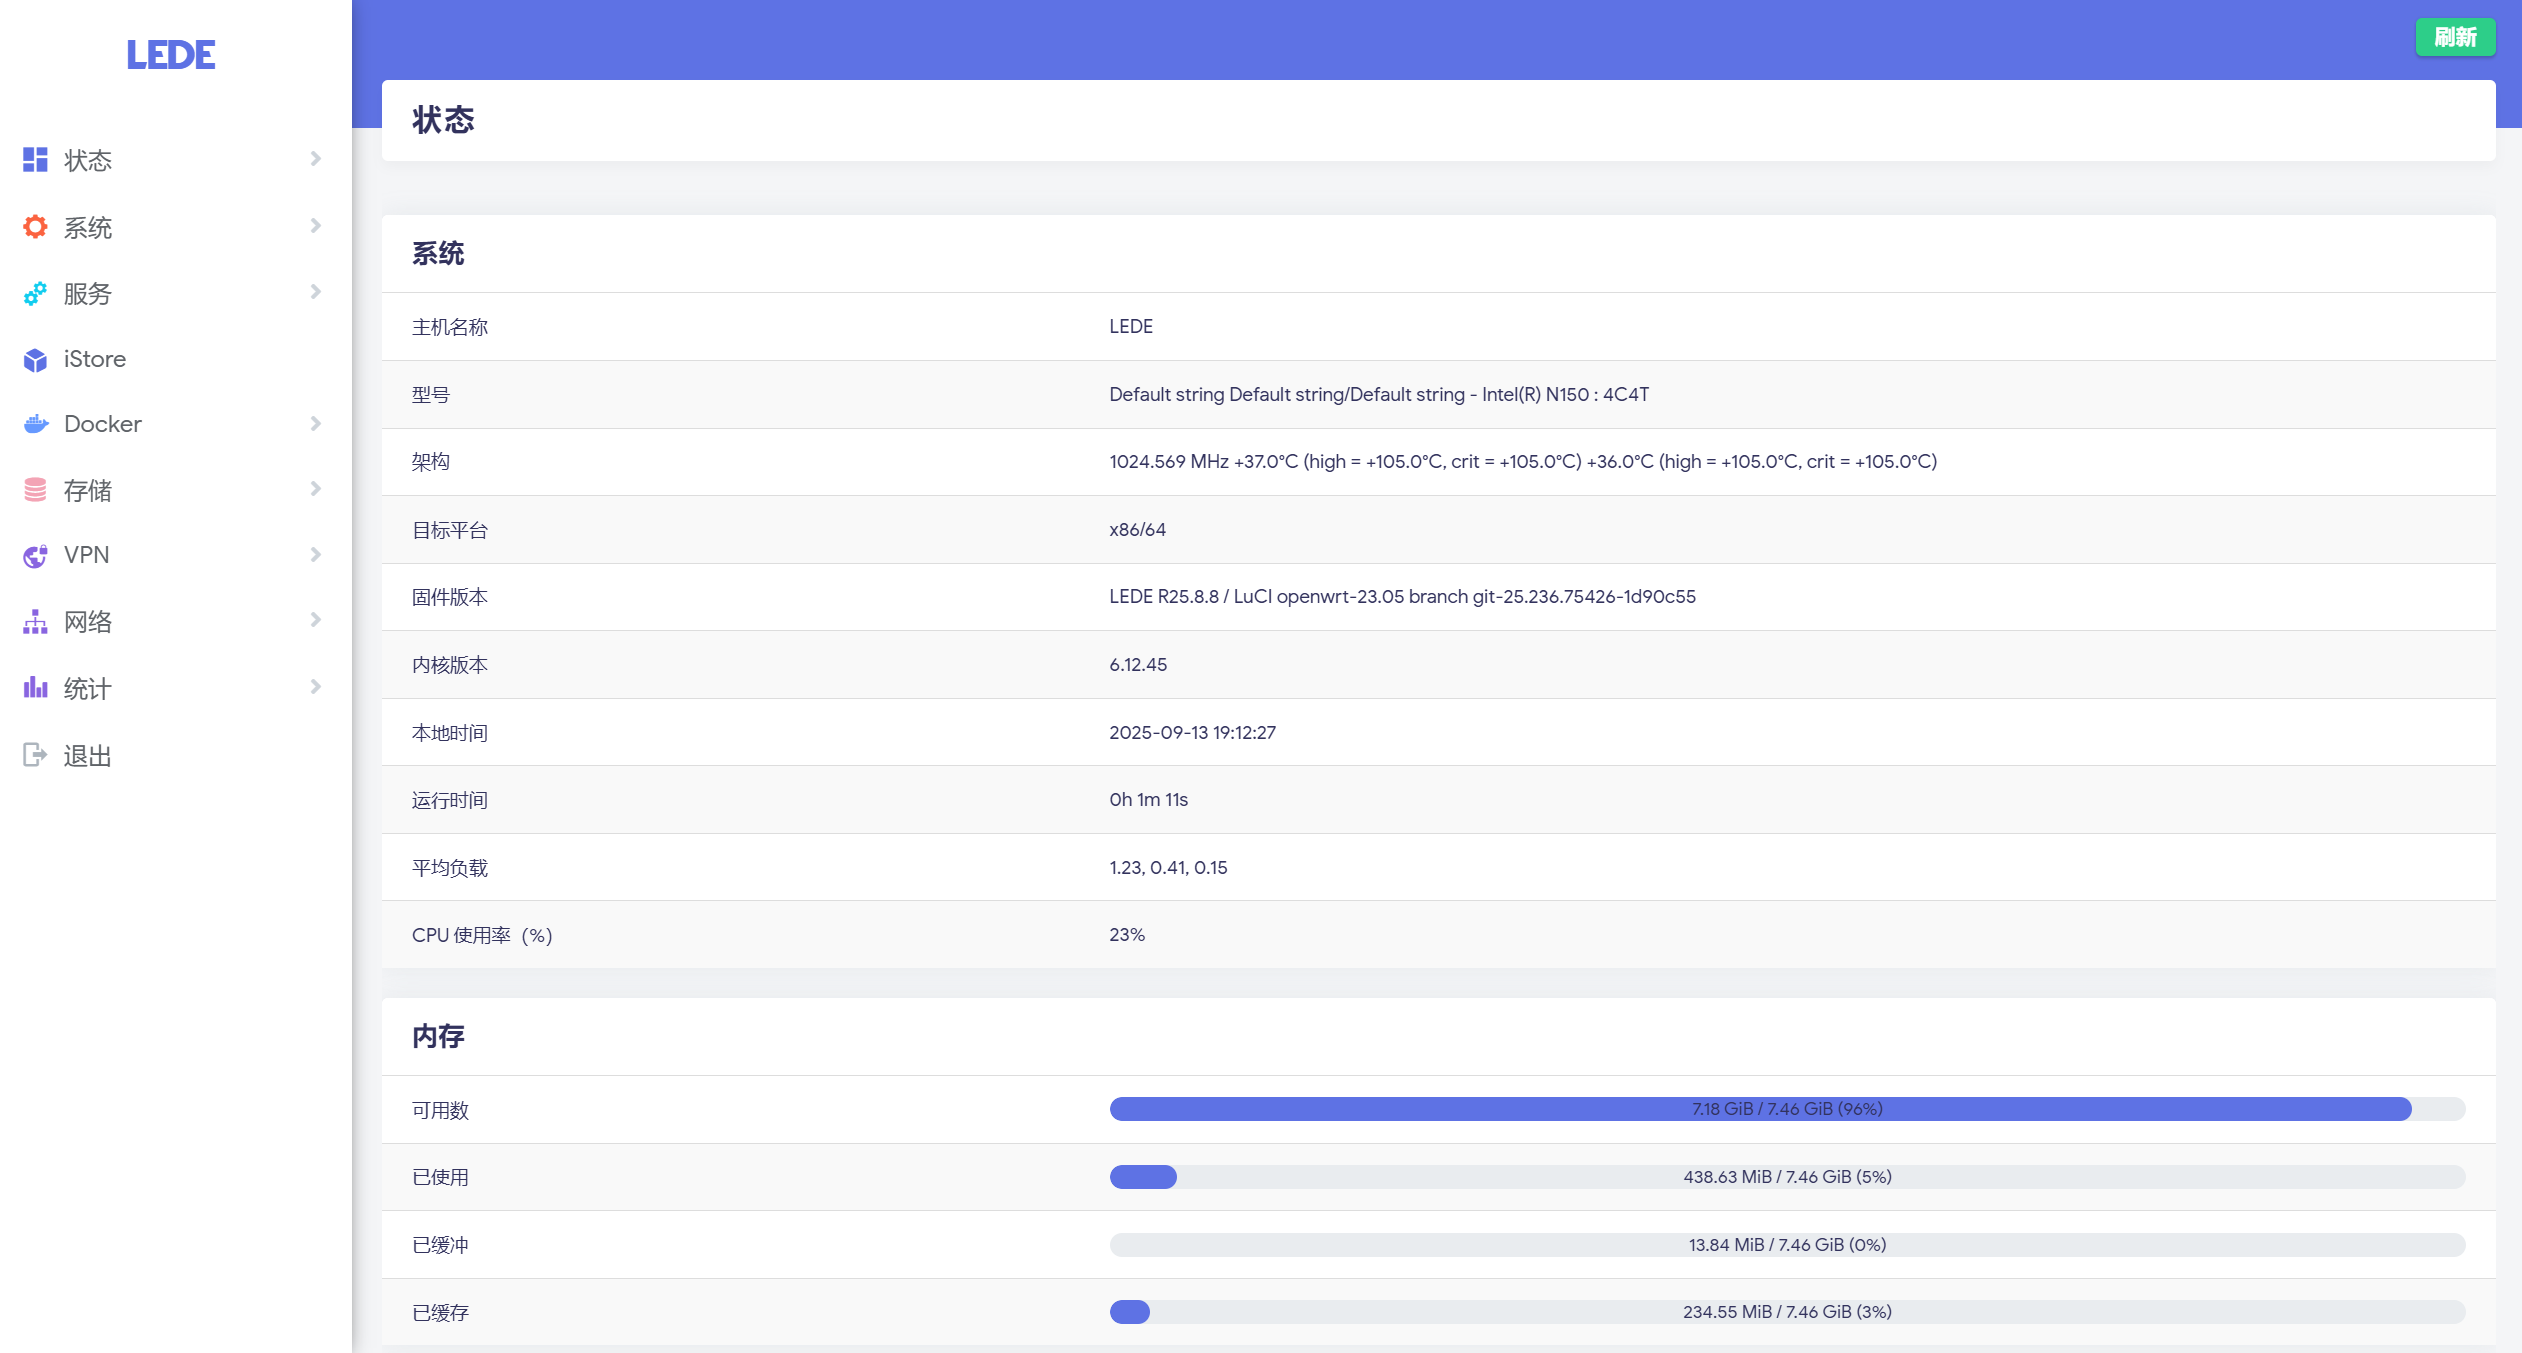Image resolution: width=2522 pixels, height=1353 pixels.
Task: Click the logout exit icon
Action: 35,755
